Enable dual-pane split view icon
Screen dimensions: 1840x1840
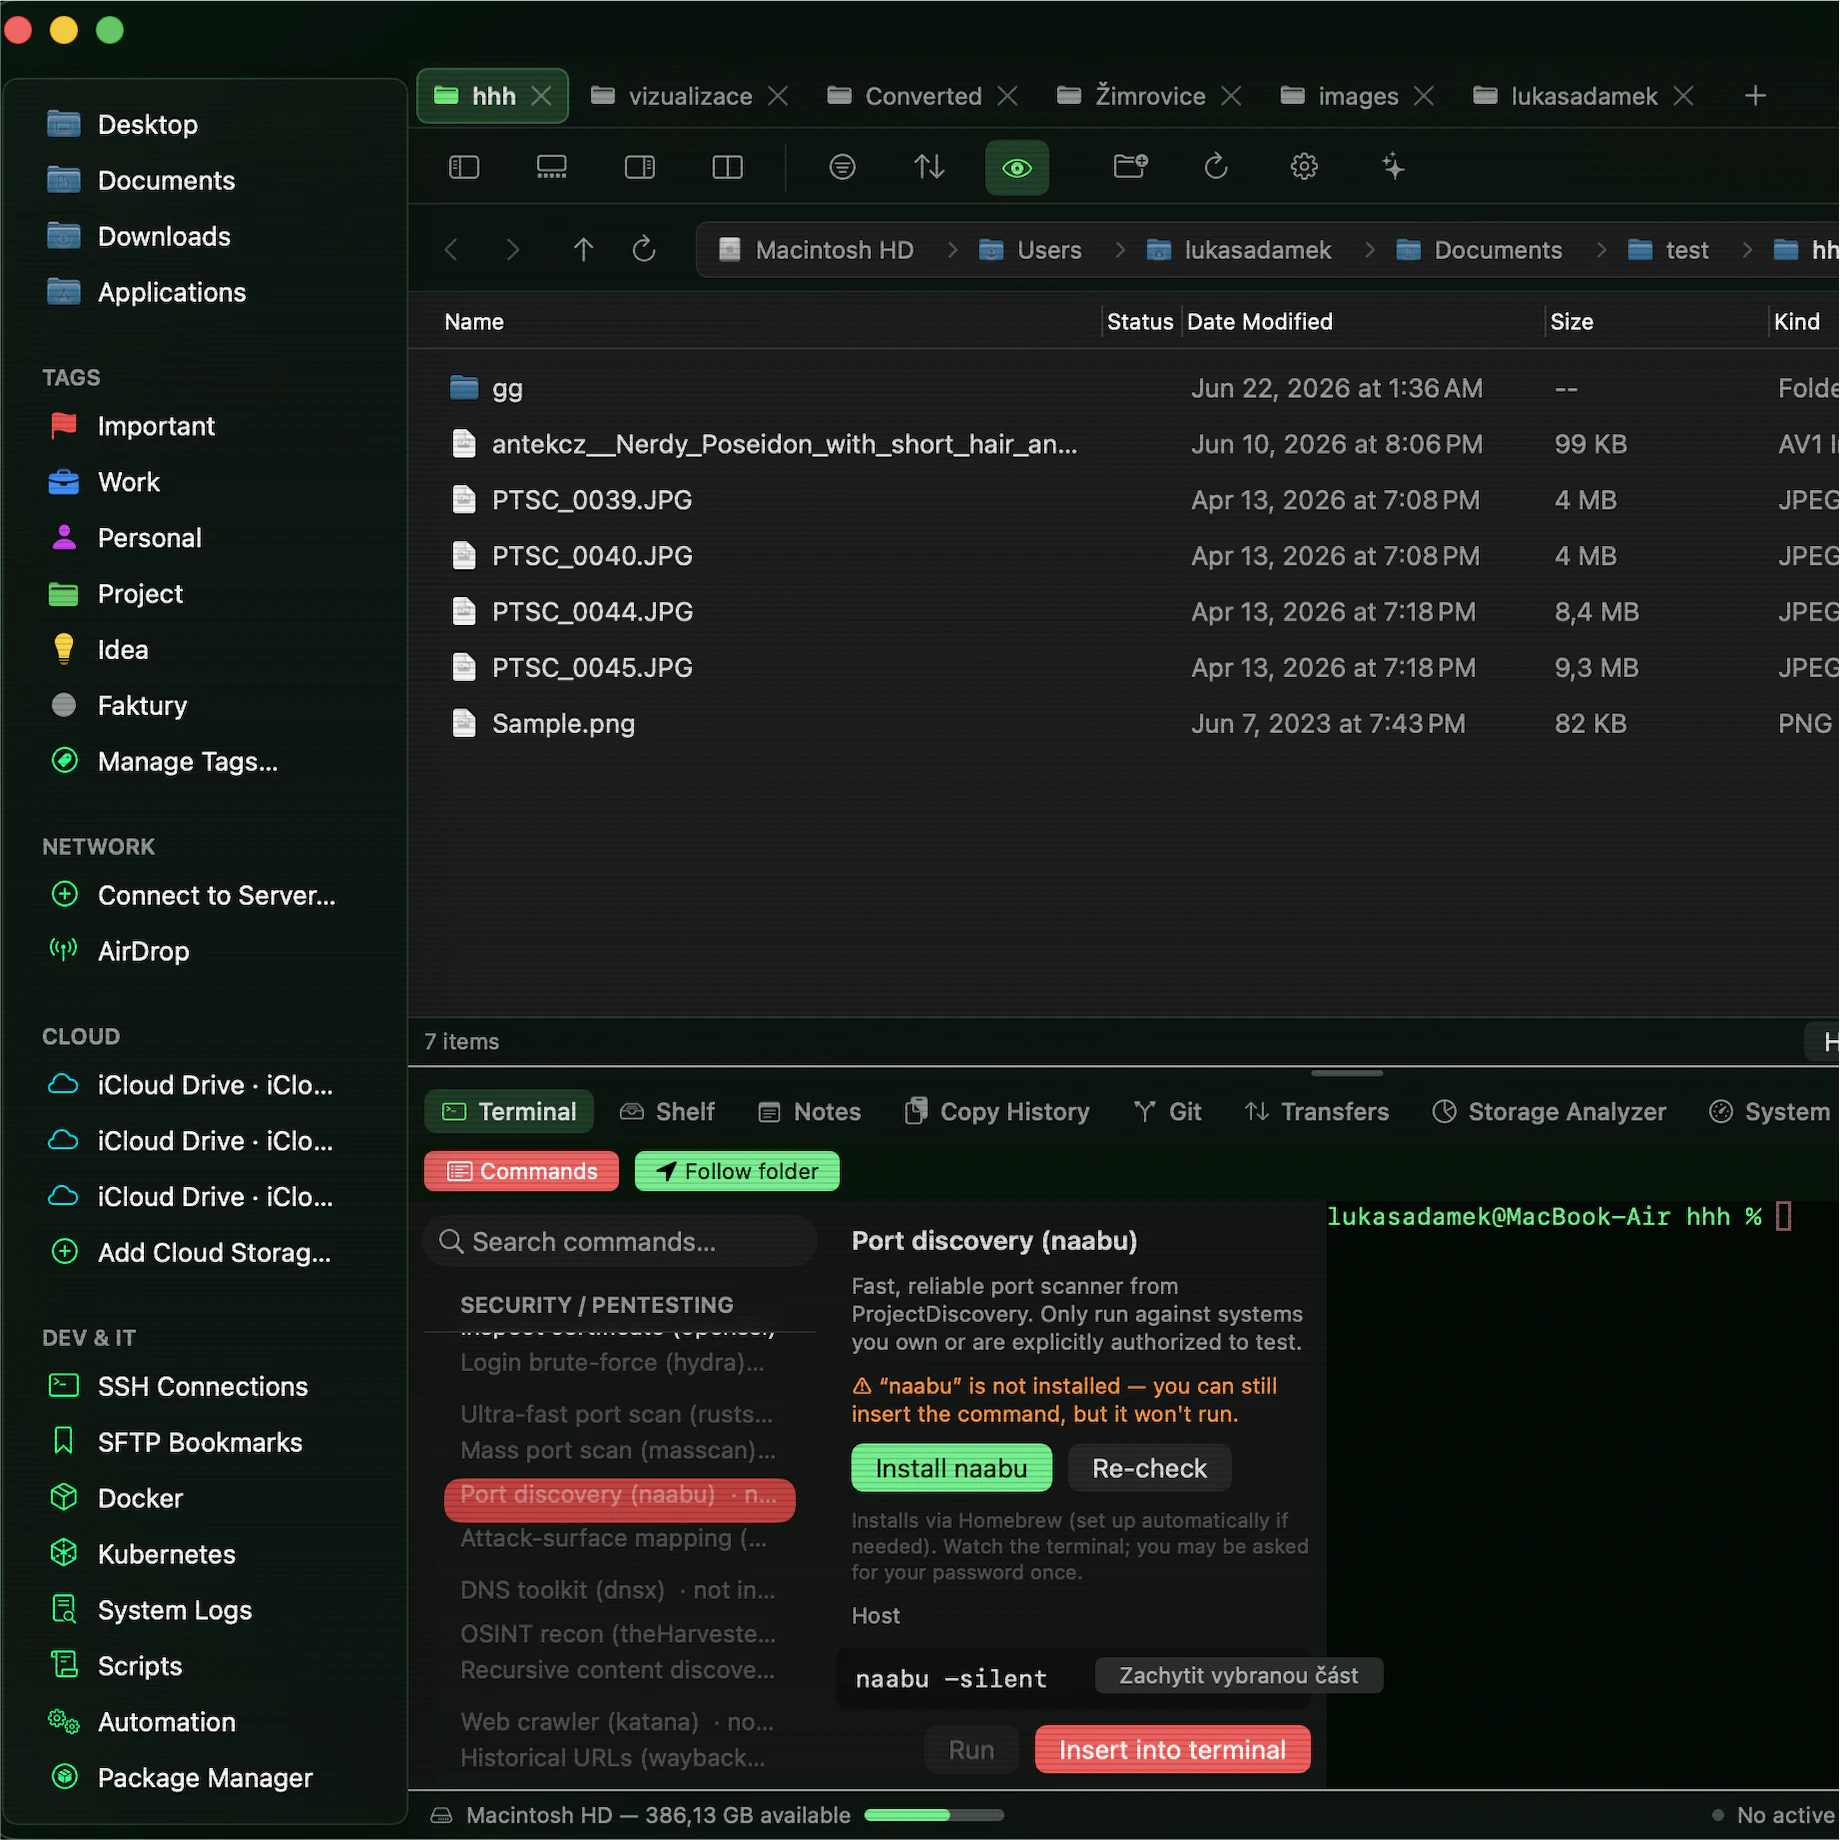click(728, 167)
